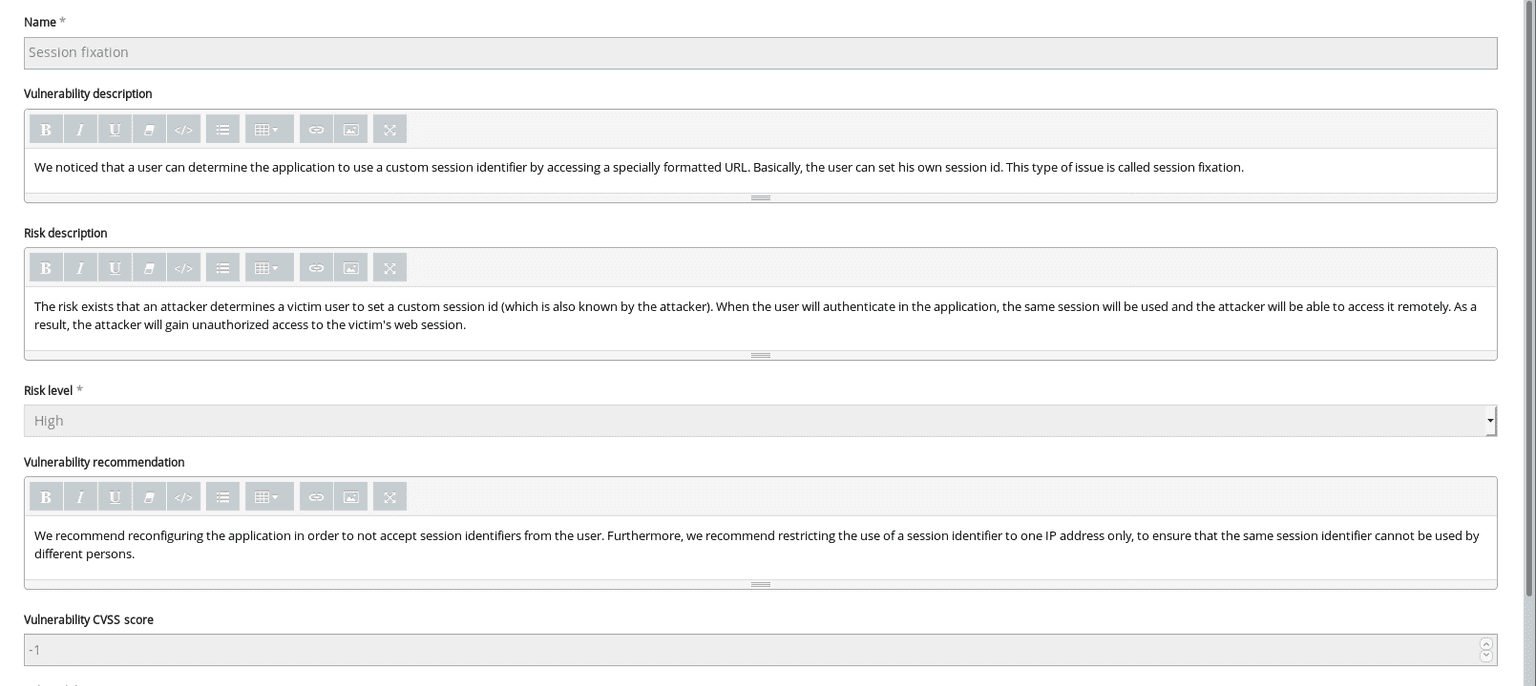Apply bold formatting in Vulnerability description editor
This screenshot has height=686, width=1536.
click(x=45, y=128)
